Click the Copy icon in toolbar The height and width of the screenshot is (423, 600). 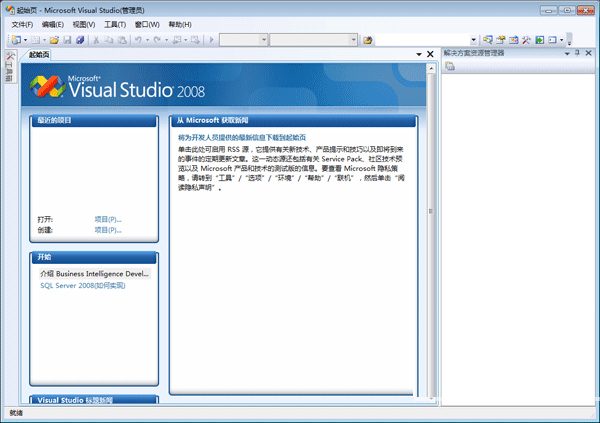click(109, 39)
